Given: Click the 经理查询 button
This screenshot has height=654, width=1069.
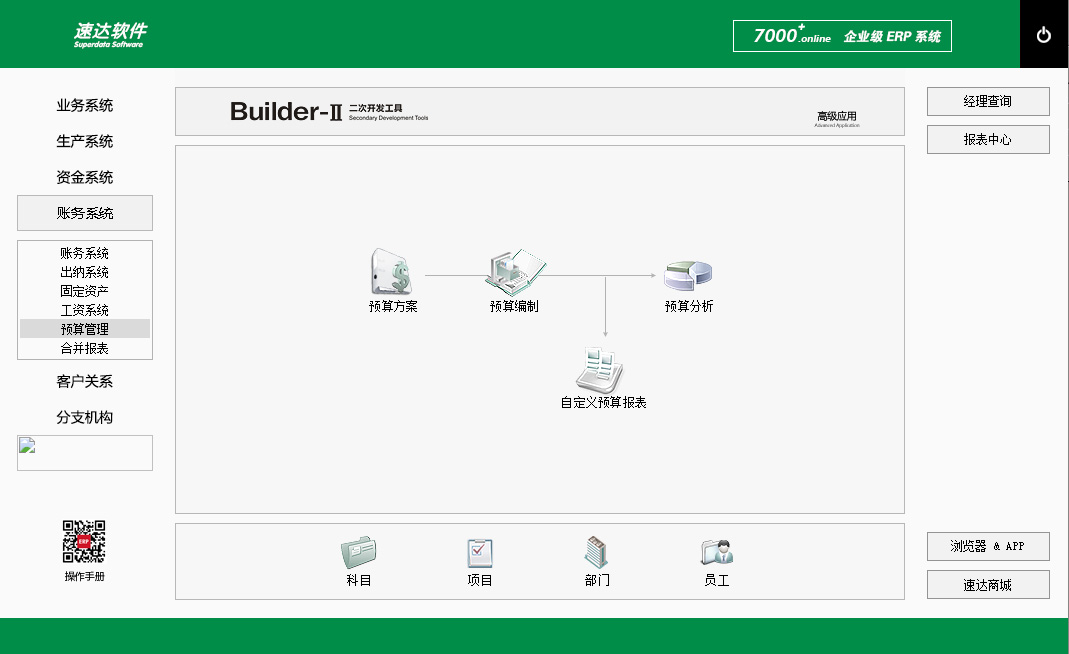Looking at the screenshot, I should [987, 101].
